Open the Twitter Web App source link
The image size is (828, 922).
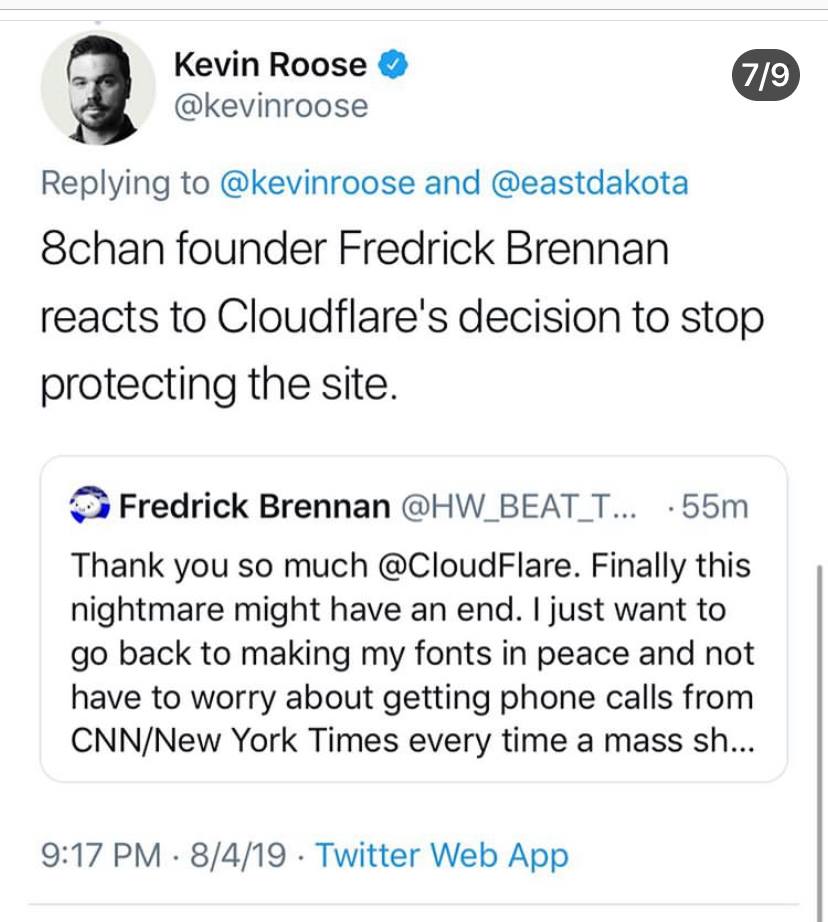441,855
